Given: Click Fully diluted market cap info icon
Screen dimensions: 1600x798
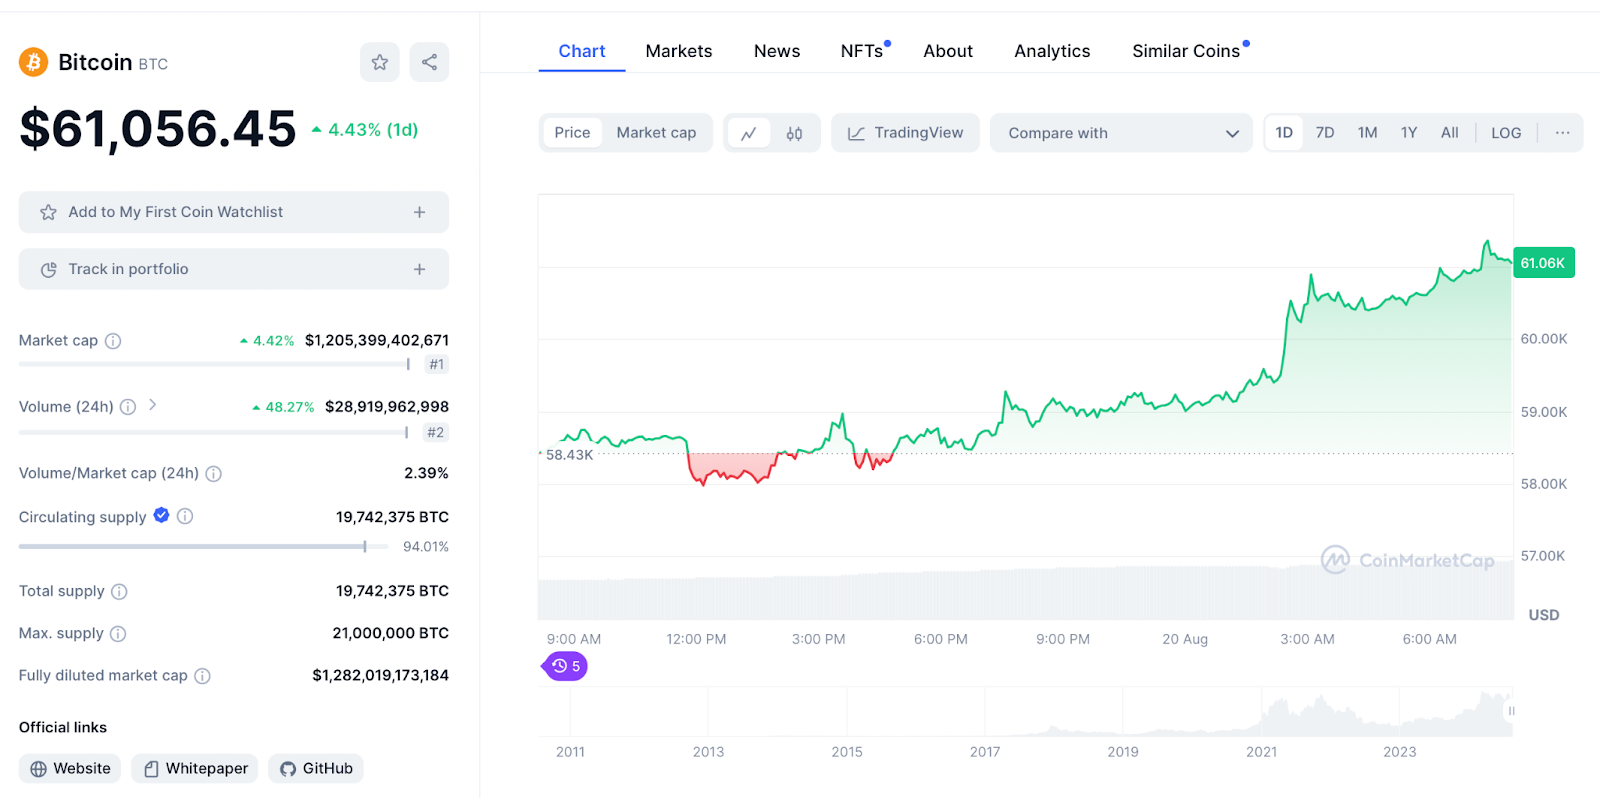Looking at the screenshot, I should coord(202,676).
